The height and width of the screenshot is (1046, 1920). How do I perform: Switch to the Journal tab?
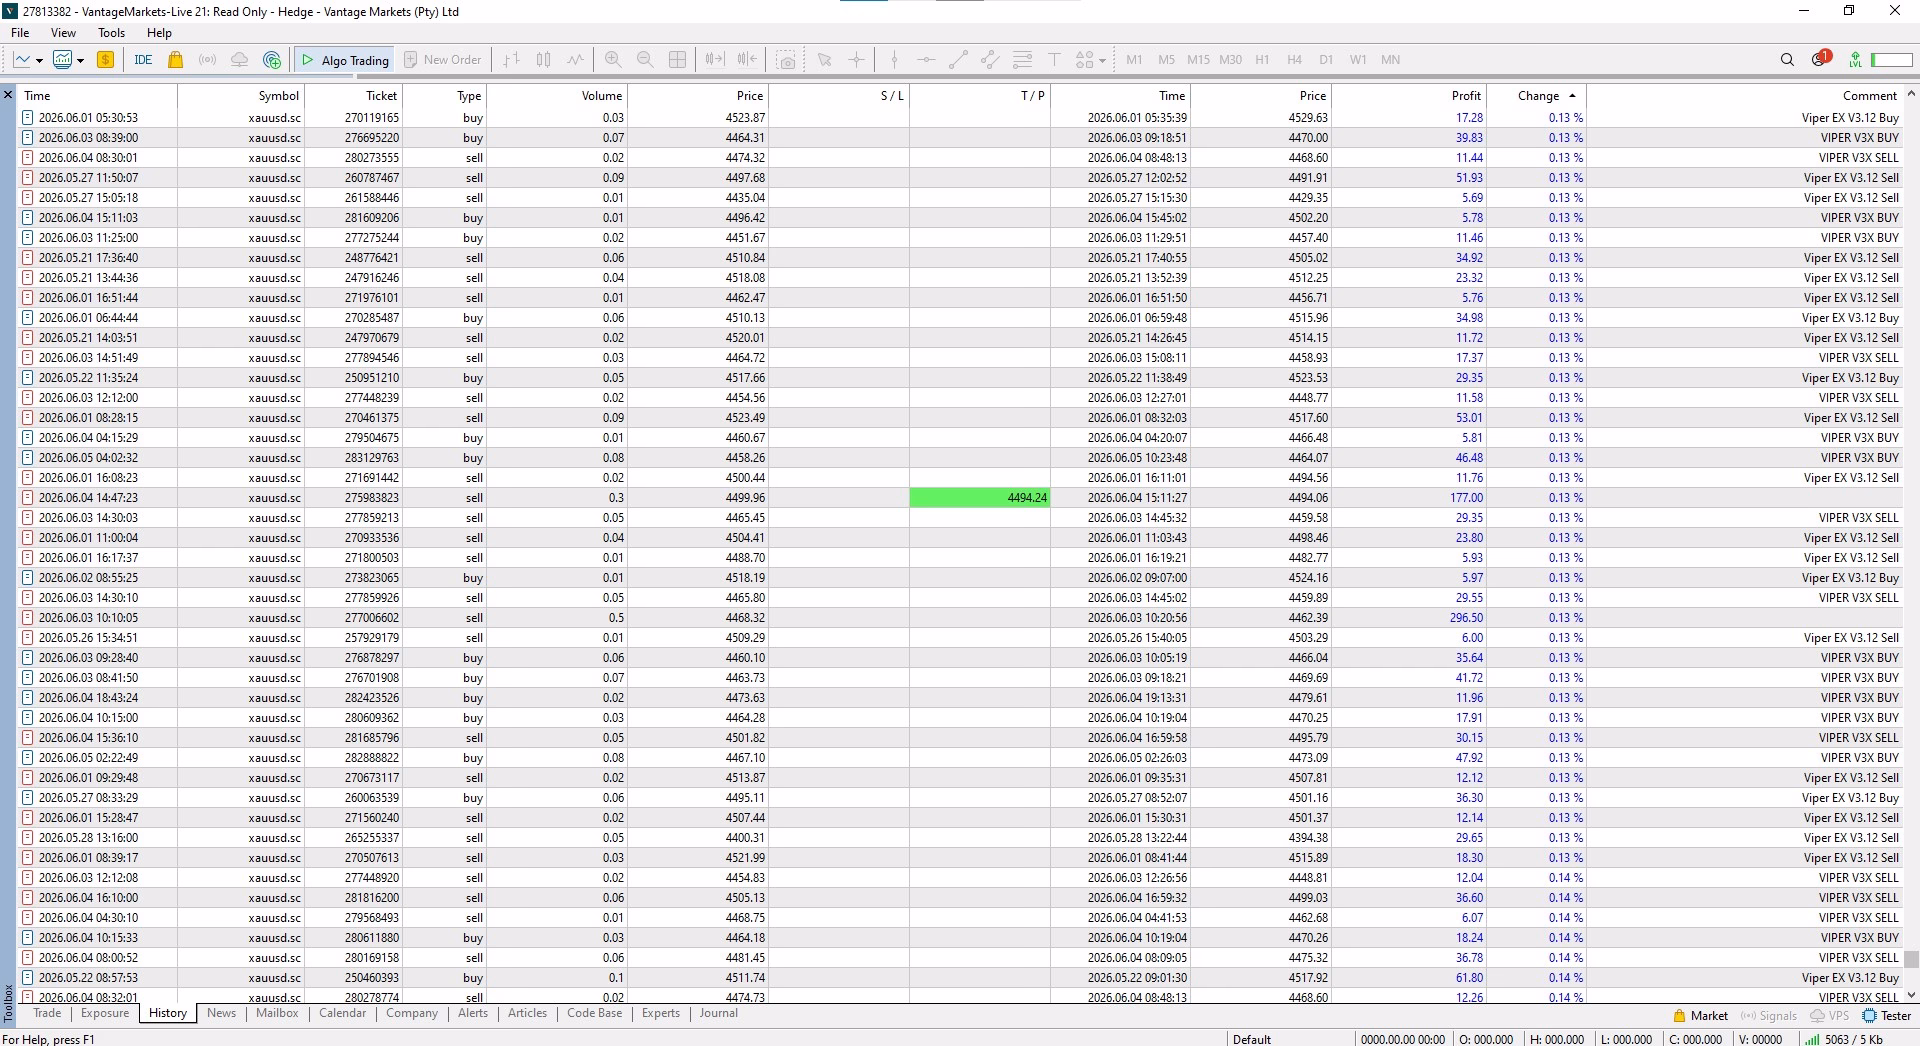point(718,1013)
